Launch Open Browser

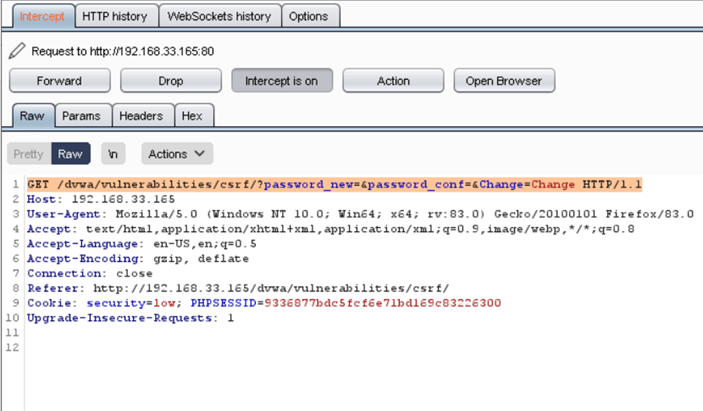[x=504, y=81]
